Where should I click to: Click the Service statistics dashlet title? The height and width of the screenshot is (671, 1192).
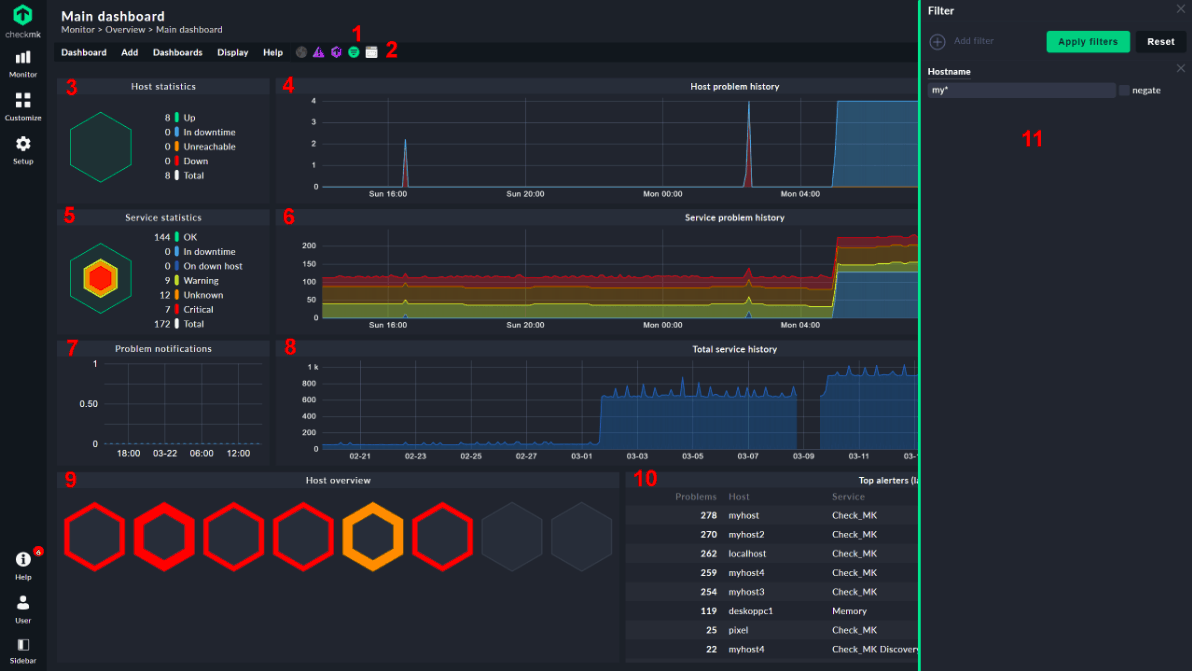coord(163,217)
